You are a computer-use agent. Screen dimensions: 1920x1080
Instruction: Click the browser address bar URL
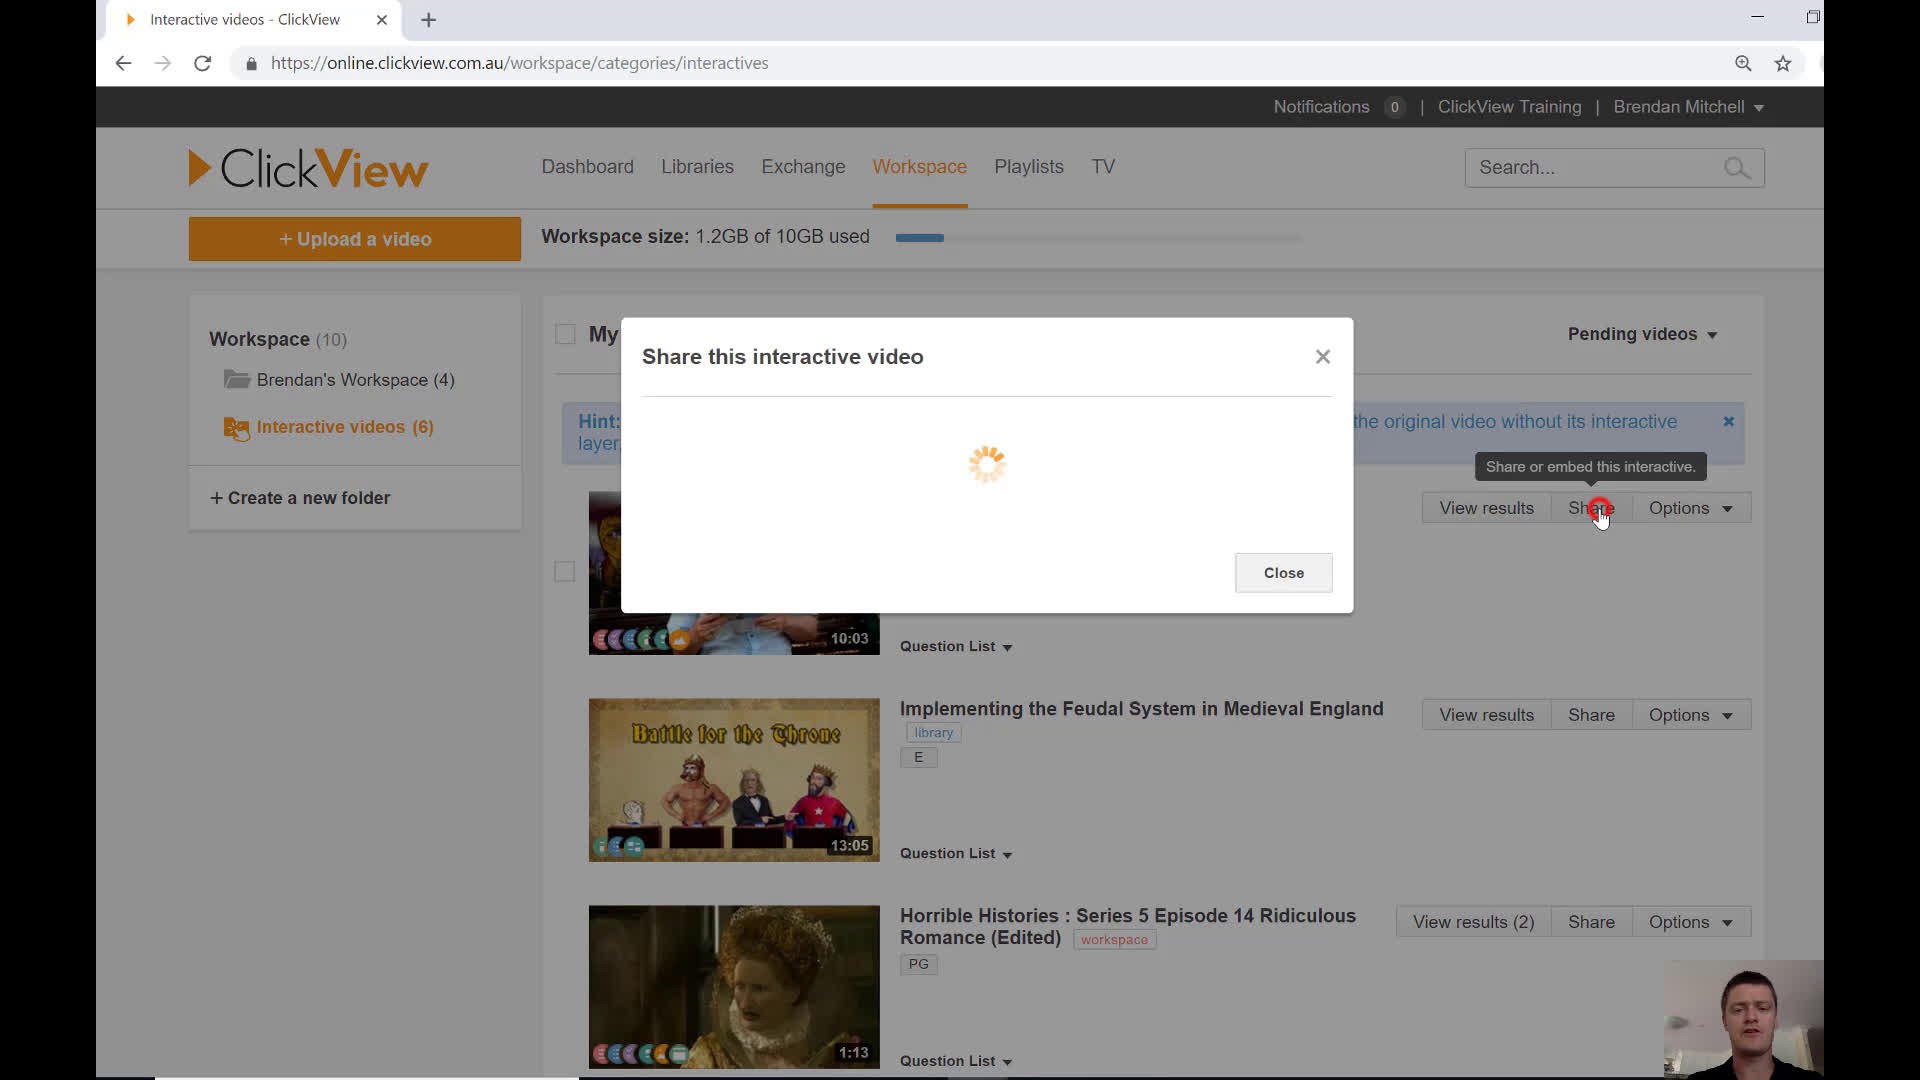click(x=519, y=63)
